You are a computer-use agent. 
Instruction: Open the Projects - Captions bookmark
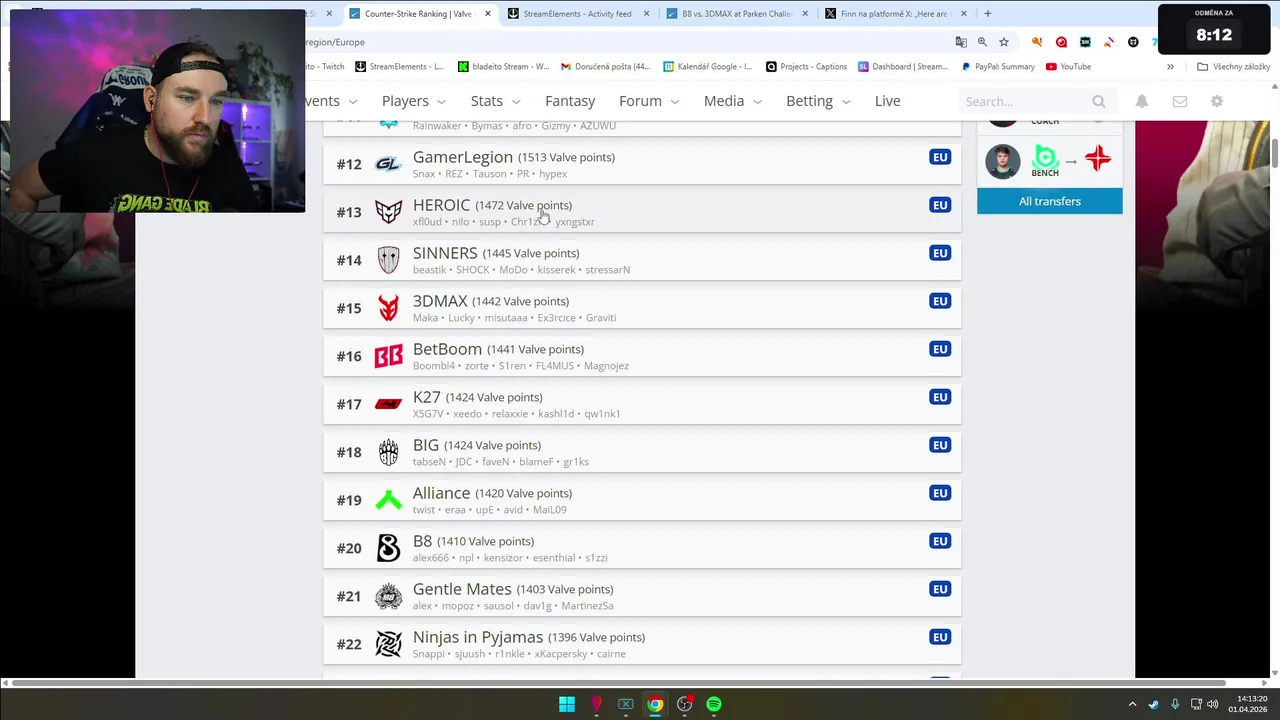pyautogui.click(x=806, y=67)
